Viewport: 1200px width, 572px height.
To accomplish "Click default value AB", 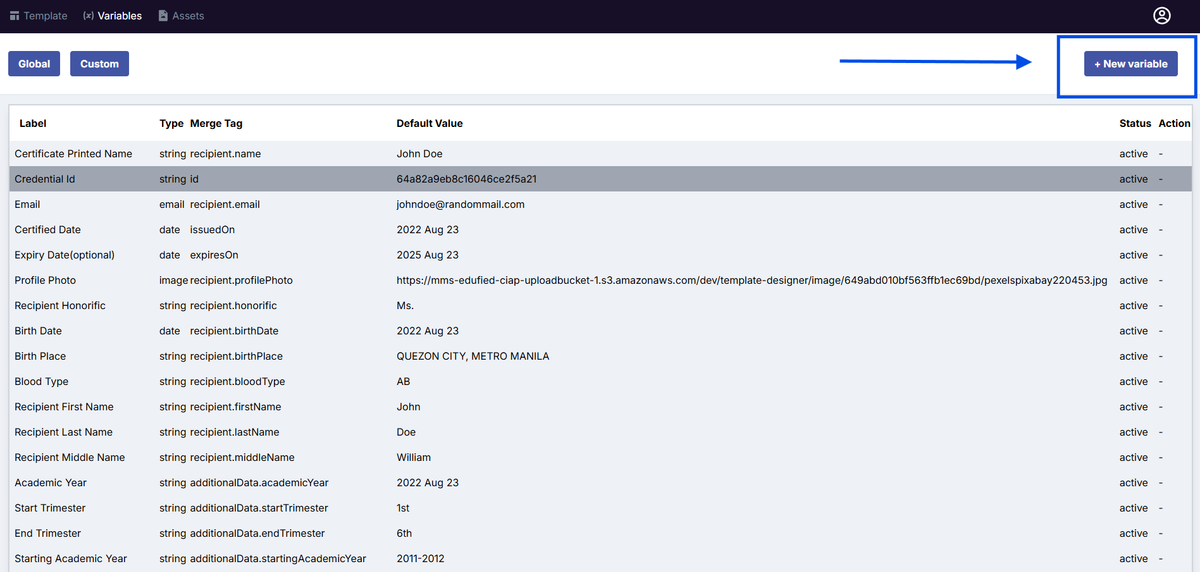I will (404, 381).
